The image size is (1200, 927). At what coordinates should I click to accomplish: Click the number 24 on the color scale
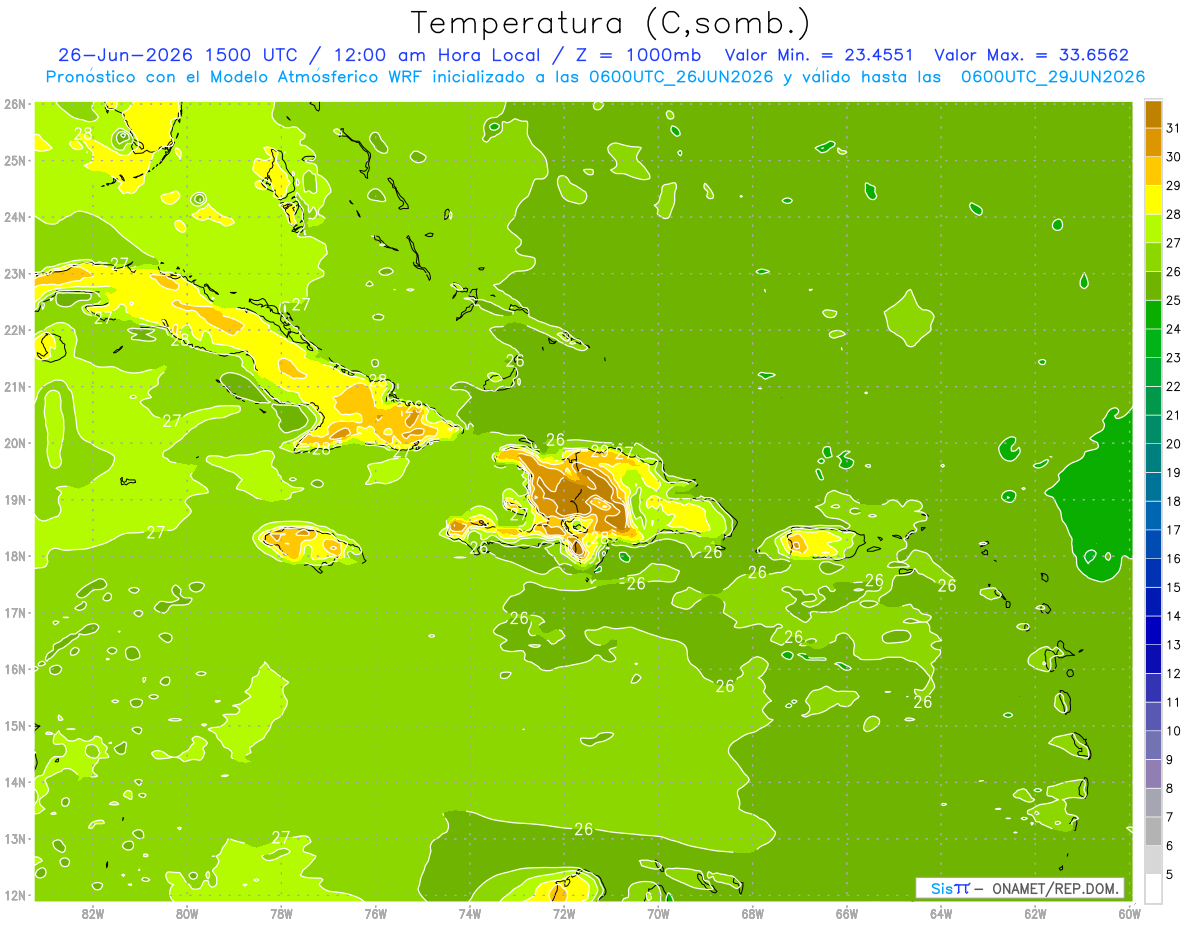tap(1173, 329)
